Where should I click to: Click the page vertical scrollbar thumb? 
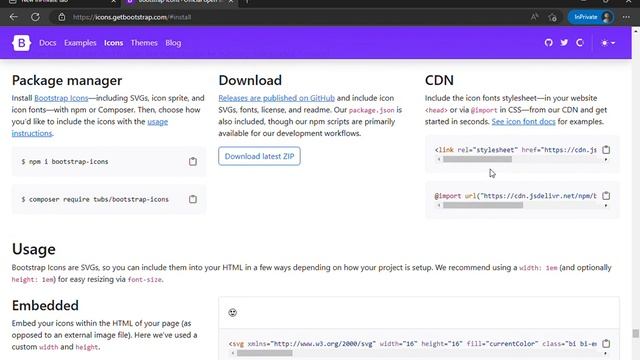point(636,333)
